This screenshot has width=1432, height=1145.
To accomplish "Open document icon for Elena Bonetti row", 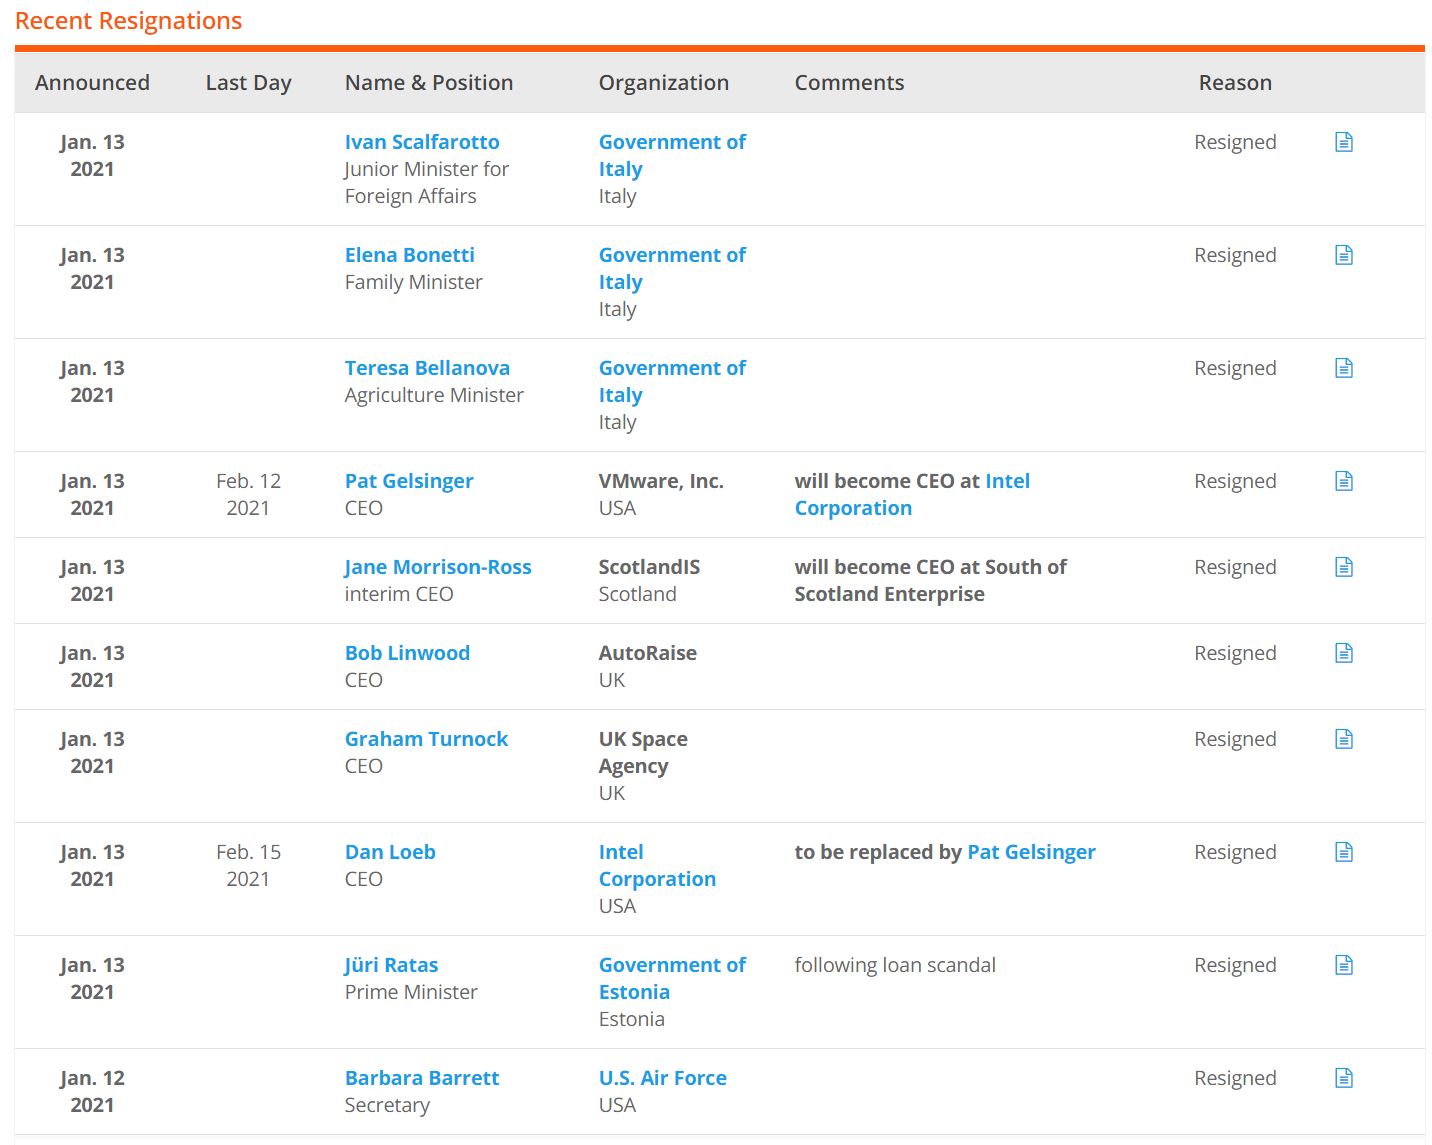I will pyautogui.click(x=1344, y=255).
